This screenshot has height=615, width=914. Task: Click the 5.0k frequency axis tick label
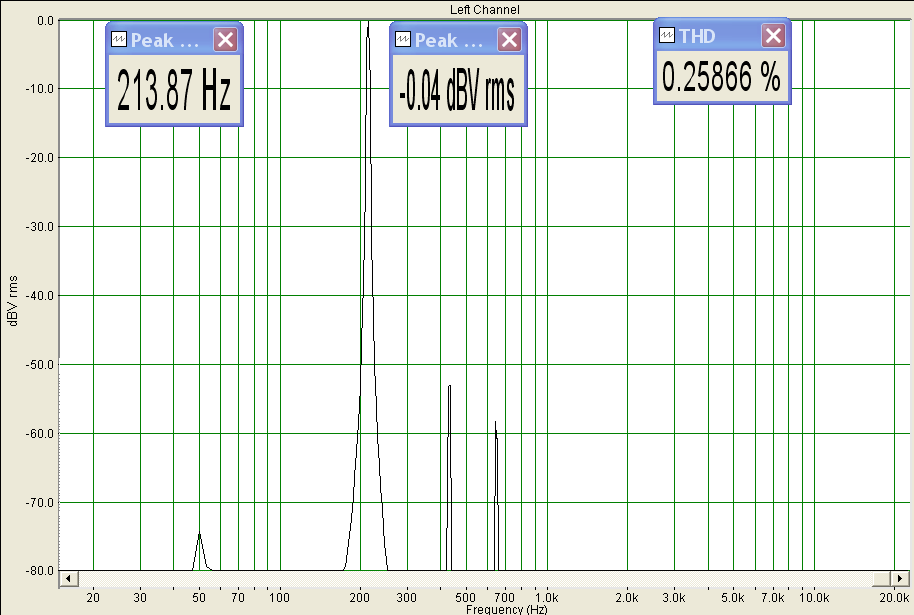[x=733, y=598]
